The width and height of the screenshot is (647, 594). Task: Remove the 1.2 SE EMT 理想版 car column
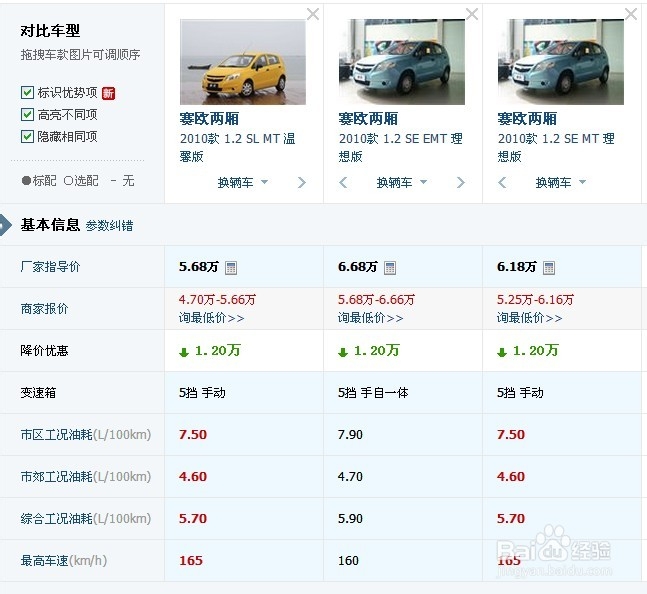point(472,14)
